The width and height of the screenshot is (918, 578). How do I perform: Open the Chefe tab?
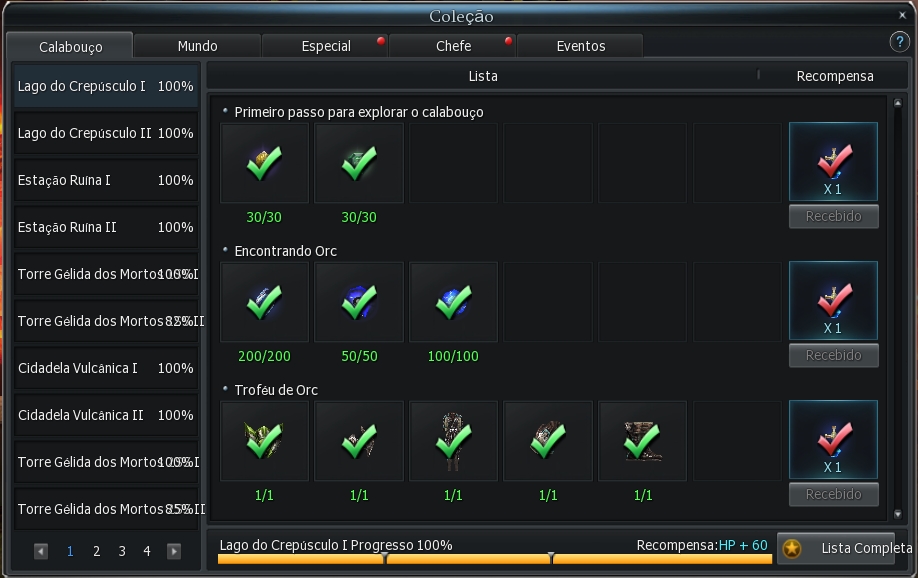[453, 46]
